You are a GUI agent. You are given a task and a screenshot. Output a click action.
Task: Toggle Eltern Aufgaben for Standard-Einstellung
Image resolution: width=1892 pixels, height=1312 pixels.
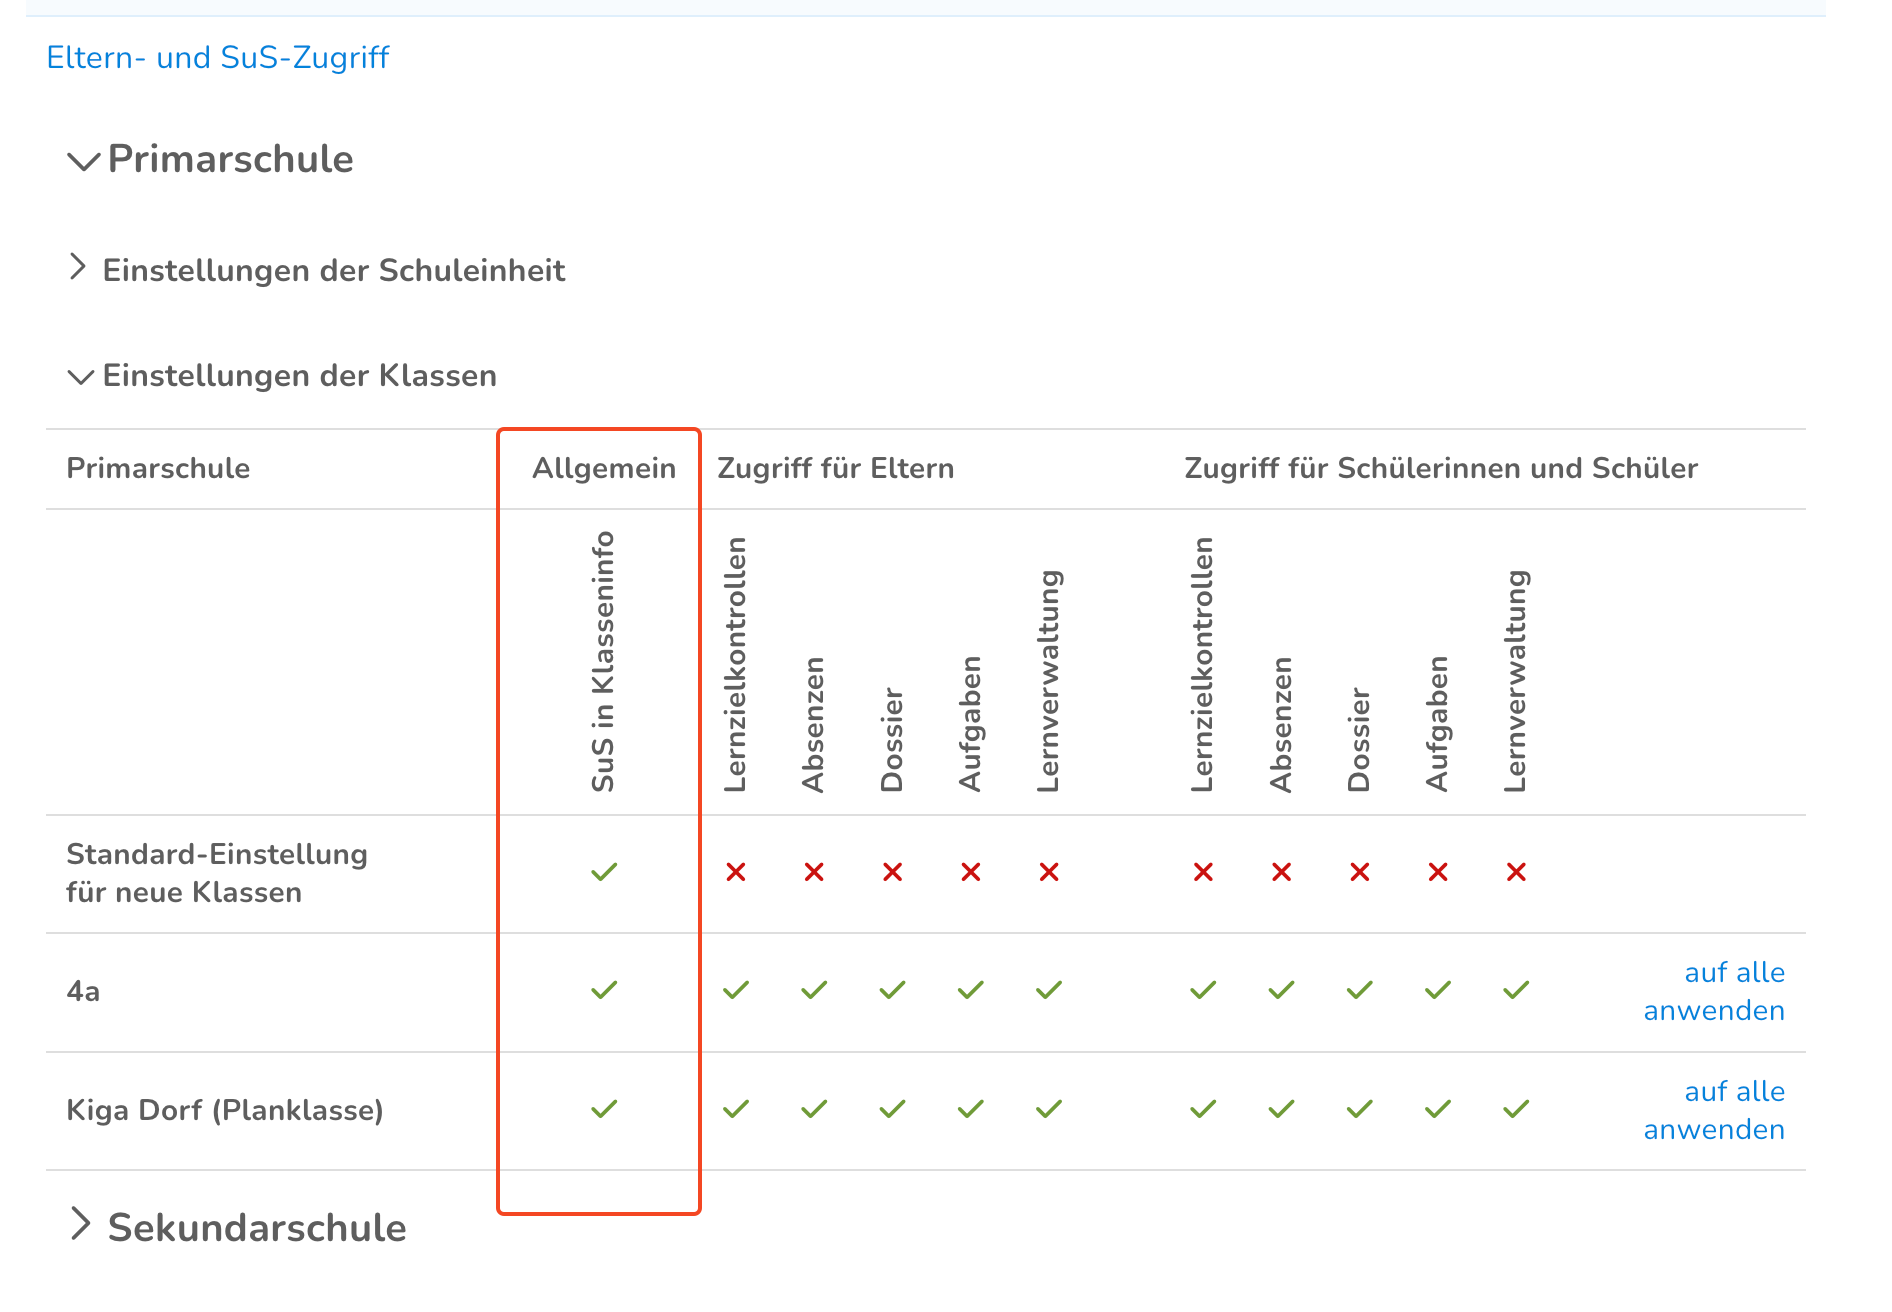tap(971, 872)
